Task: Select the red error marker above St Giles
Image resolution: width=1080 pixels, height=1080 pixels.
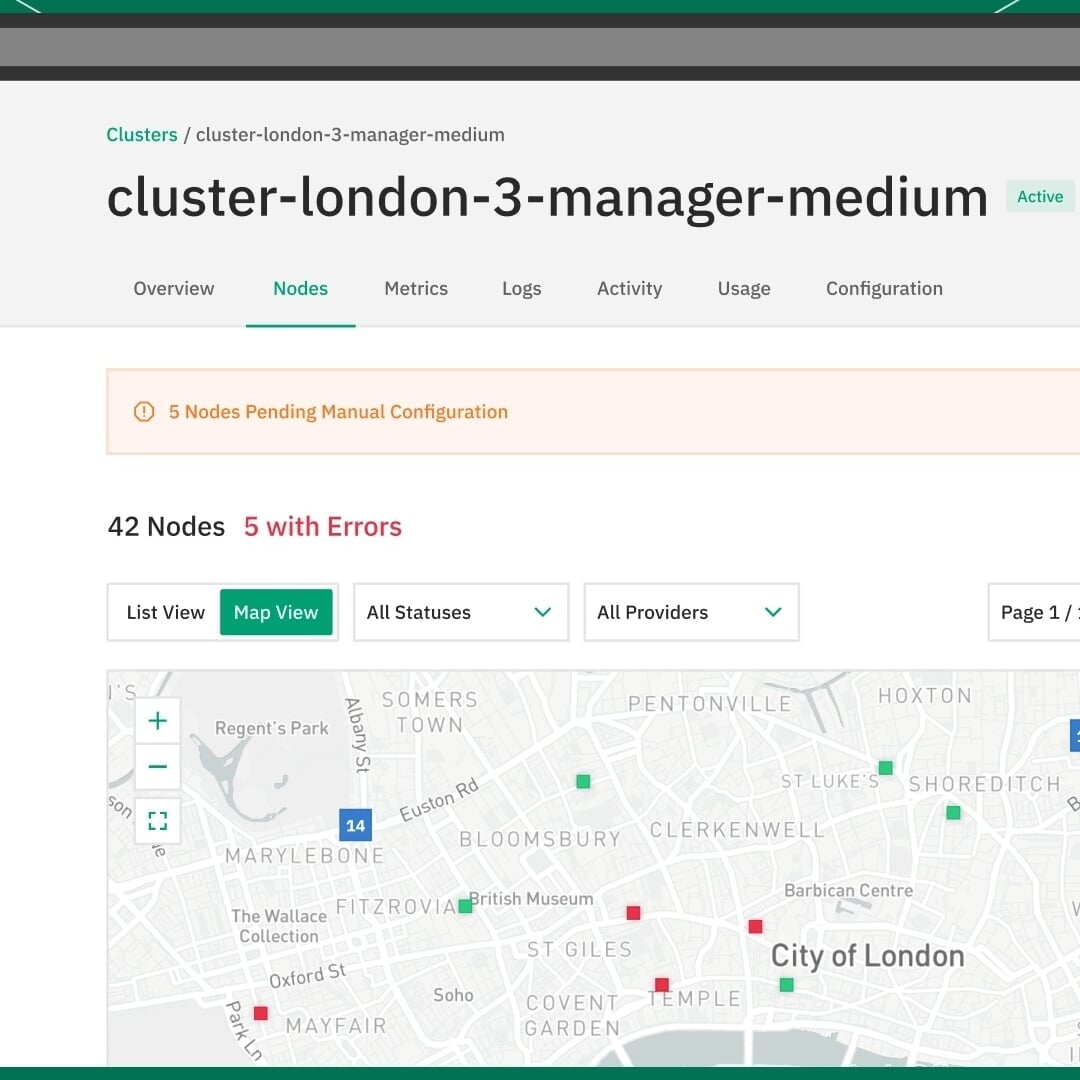Action: 634,913
